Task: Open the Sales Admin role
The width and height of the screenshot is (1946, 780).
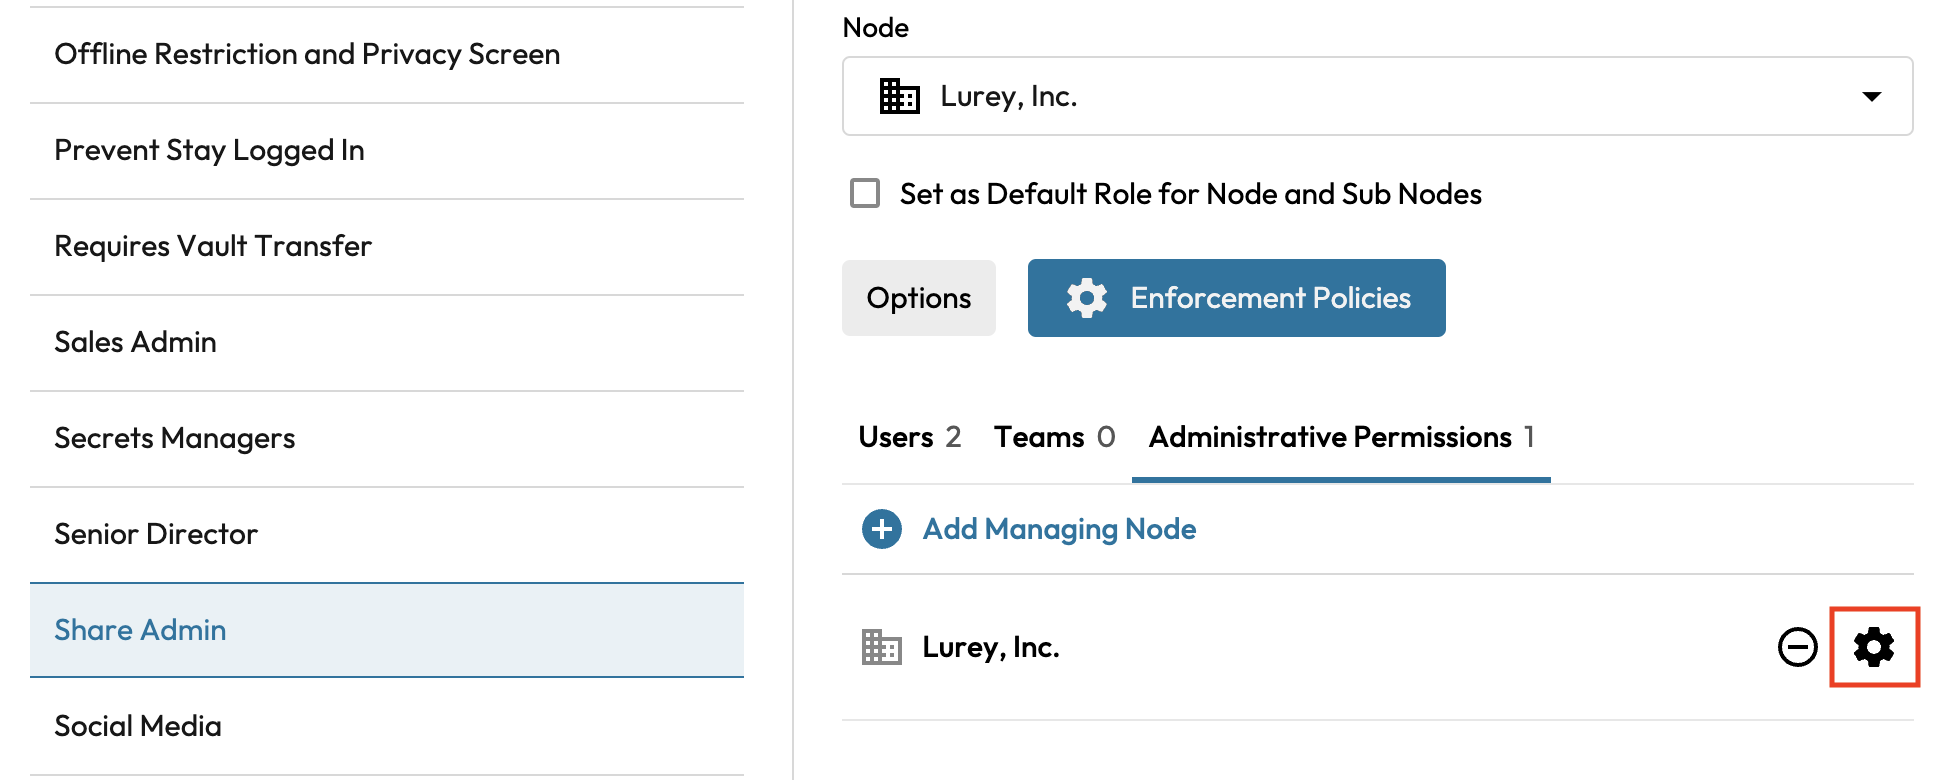Action: [135, 342]
